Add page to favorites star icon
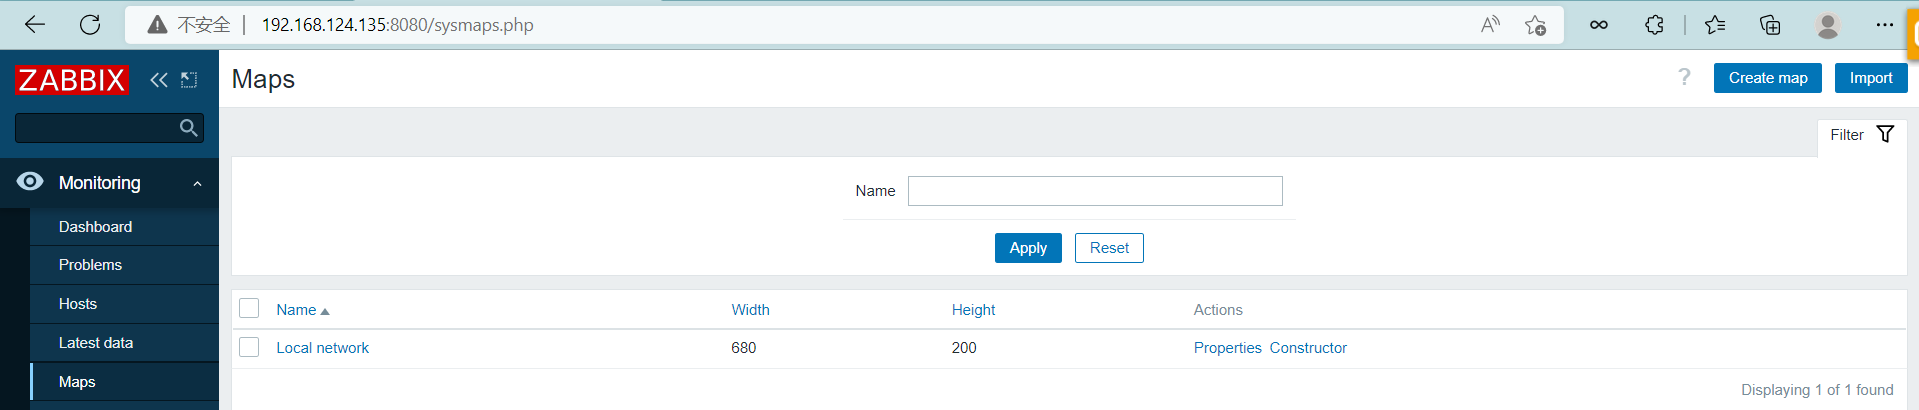 tap(1535, 25)
